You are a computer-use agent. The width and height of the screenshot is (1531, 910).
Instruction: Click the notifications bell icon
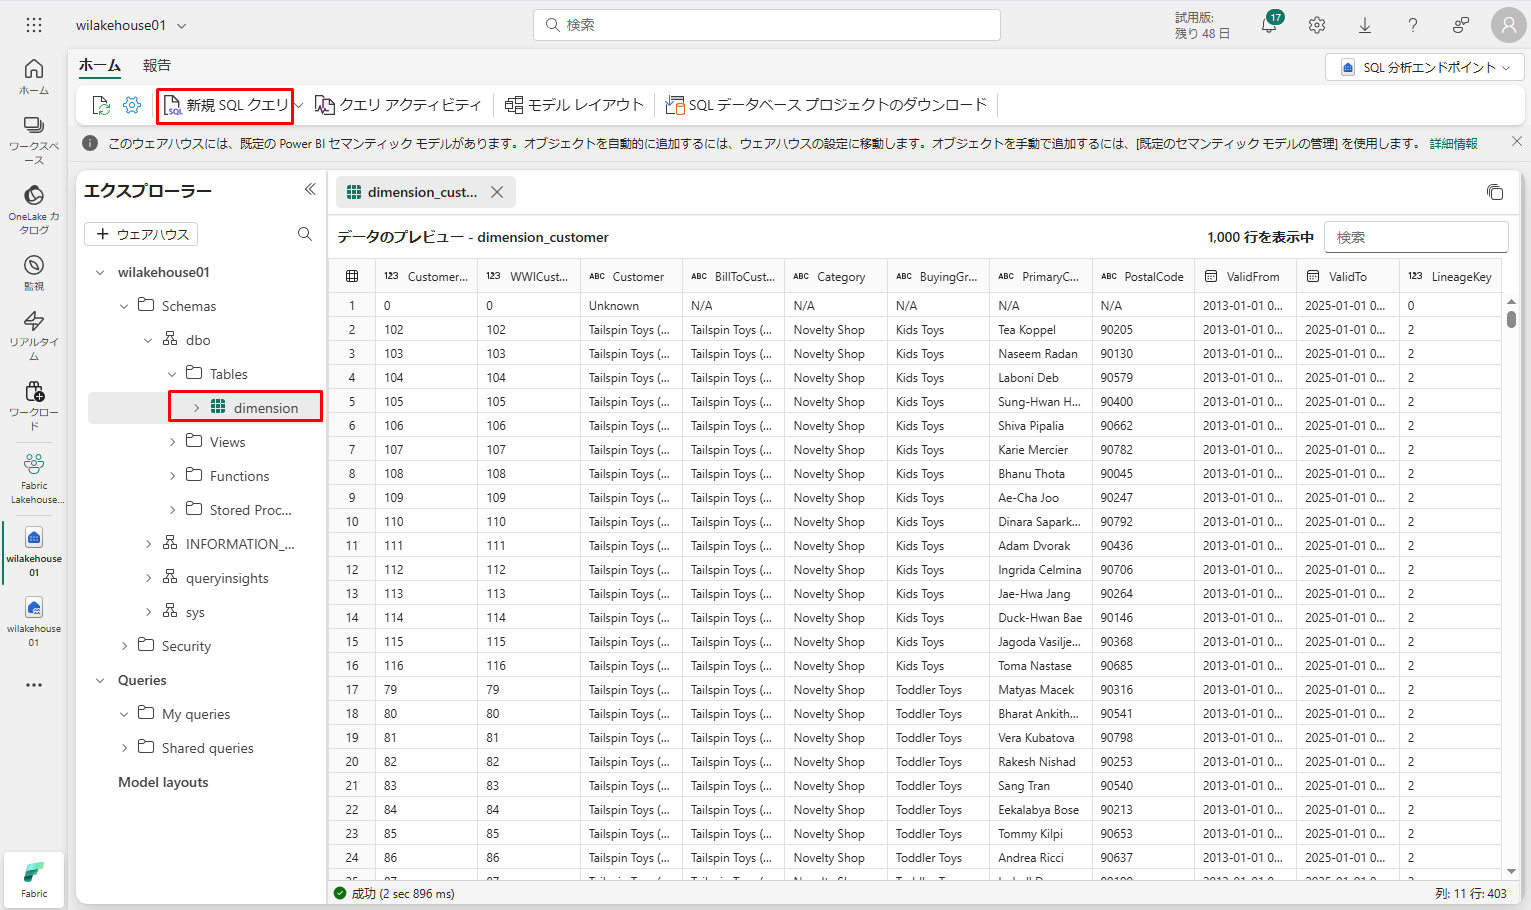tap(1269, 26)
